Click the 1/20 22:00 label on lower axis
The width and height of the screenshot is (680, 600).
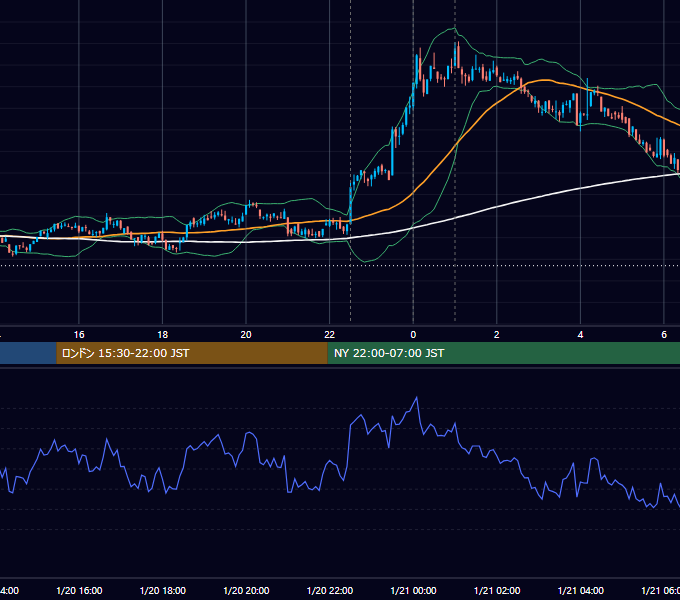coord(330,590)
